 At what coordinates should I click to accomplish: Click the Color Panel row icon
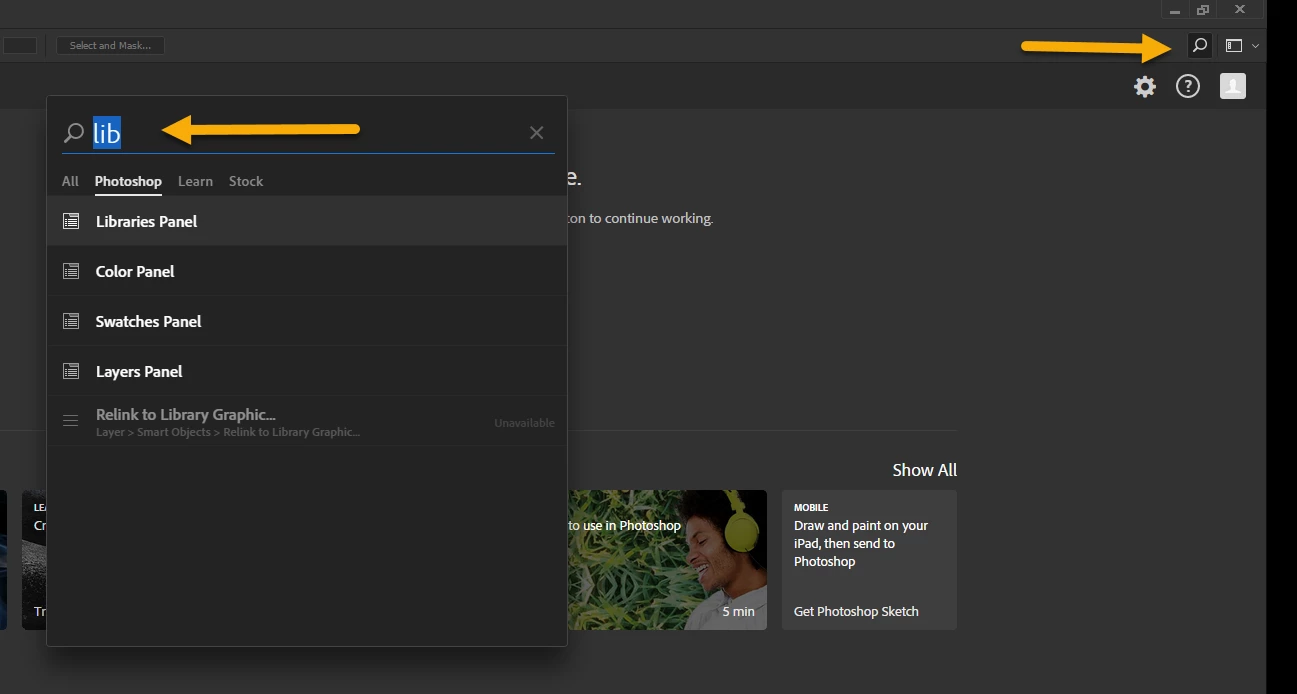pos(71,271)
